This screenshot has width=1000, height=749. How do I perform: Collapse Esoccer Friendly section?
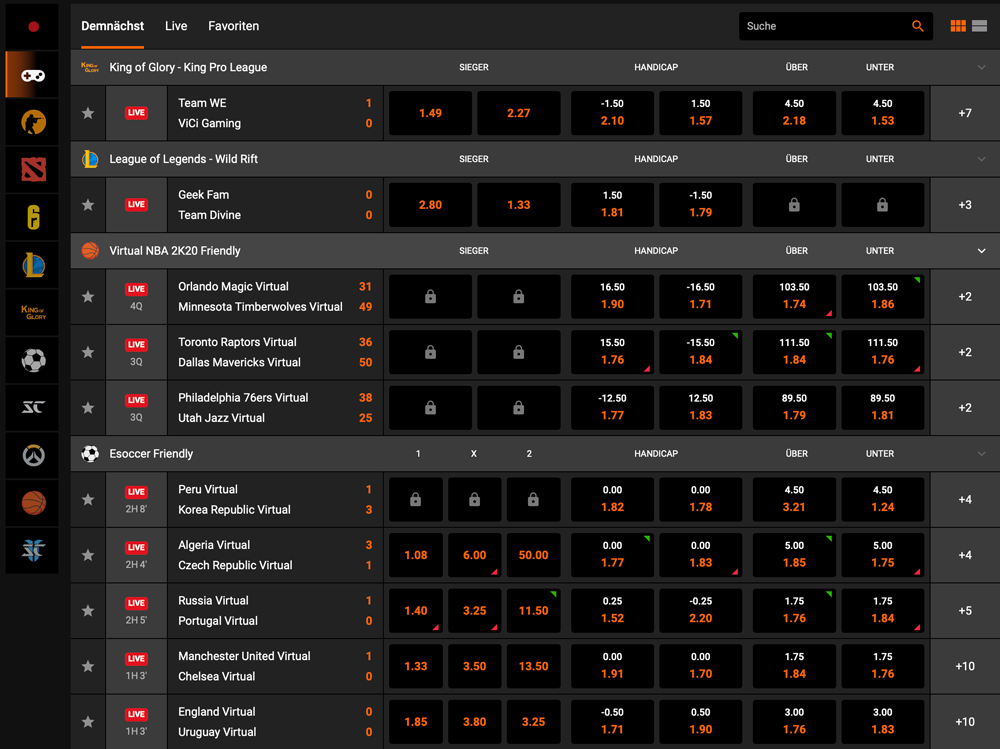982,454
